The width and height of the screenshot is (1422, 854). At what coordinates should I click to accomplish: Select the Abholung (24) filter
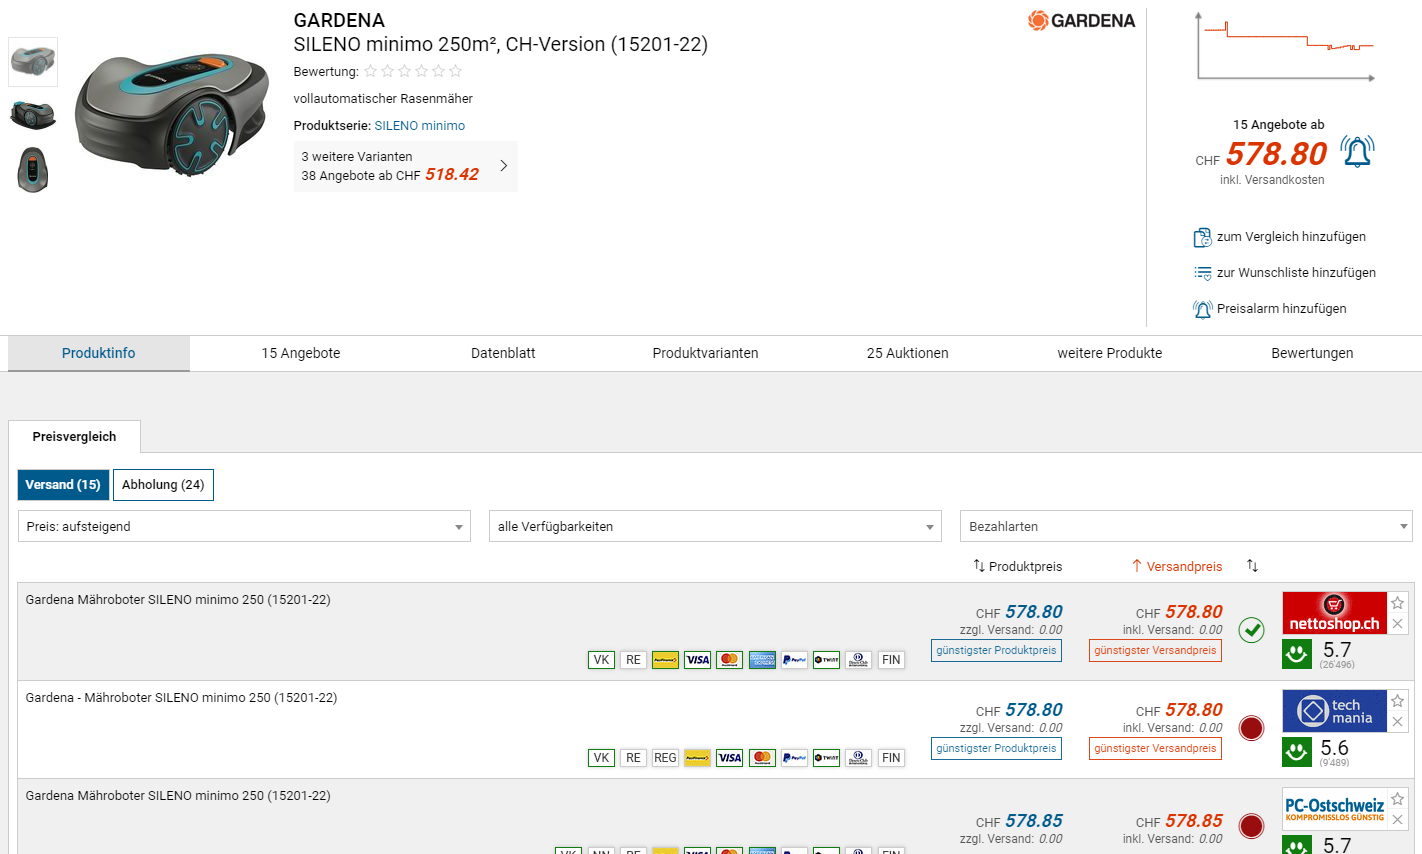163,485
